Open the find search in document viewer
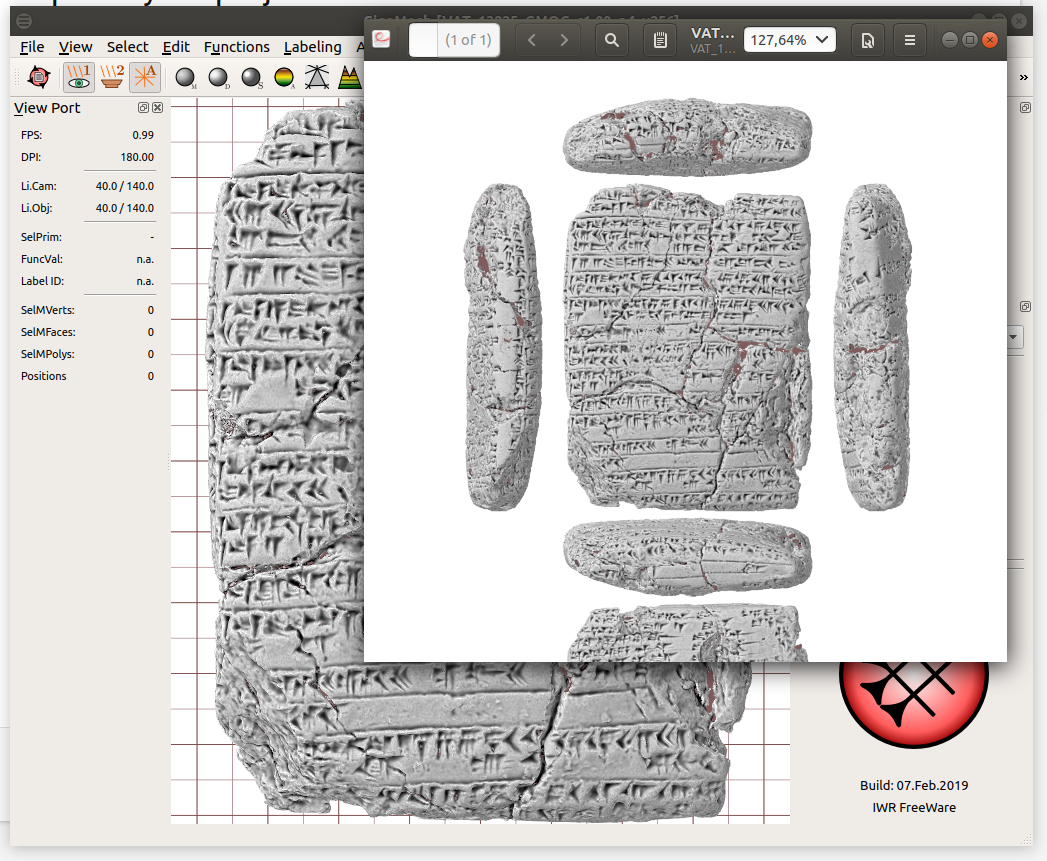1047x861 pixels. (612, 40)
